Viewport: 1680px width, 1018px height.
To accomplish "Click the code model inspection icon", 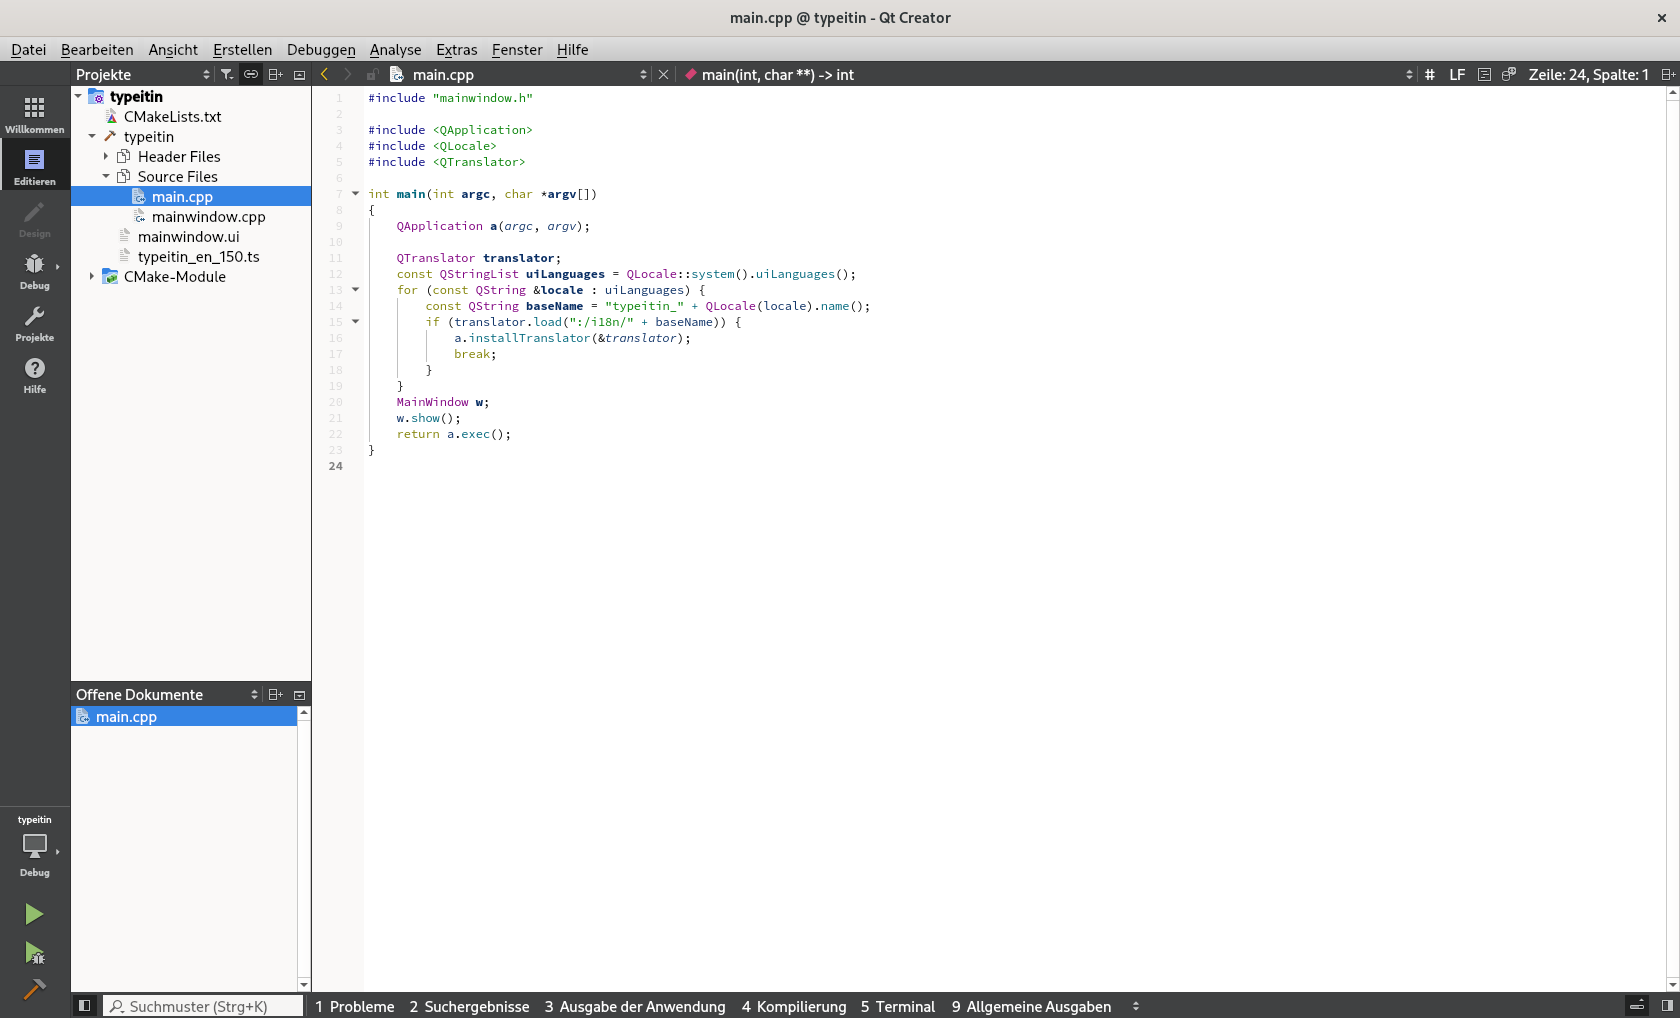I will click(x=1509, y=74).
